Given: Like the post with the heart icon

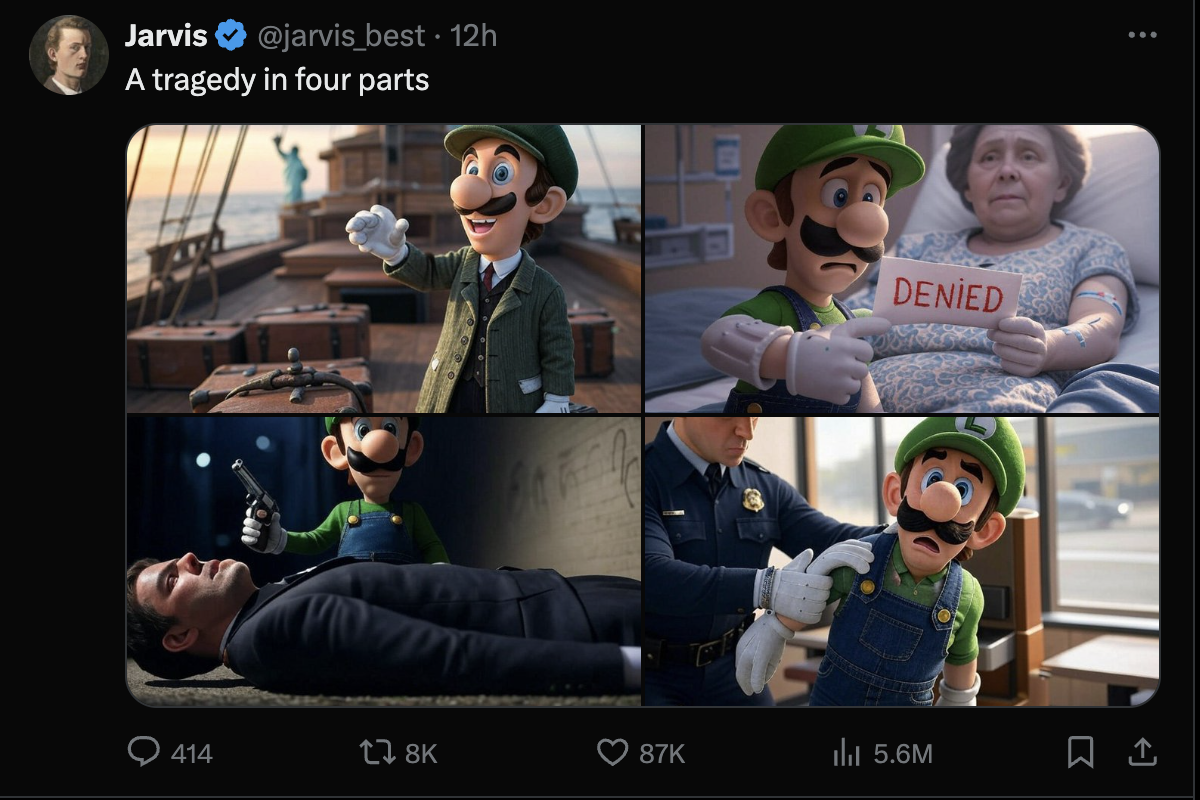Looking at the screenshot, I should pyautogui.click(x=612, y=751).
